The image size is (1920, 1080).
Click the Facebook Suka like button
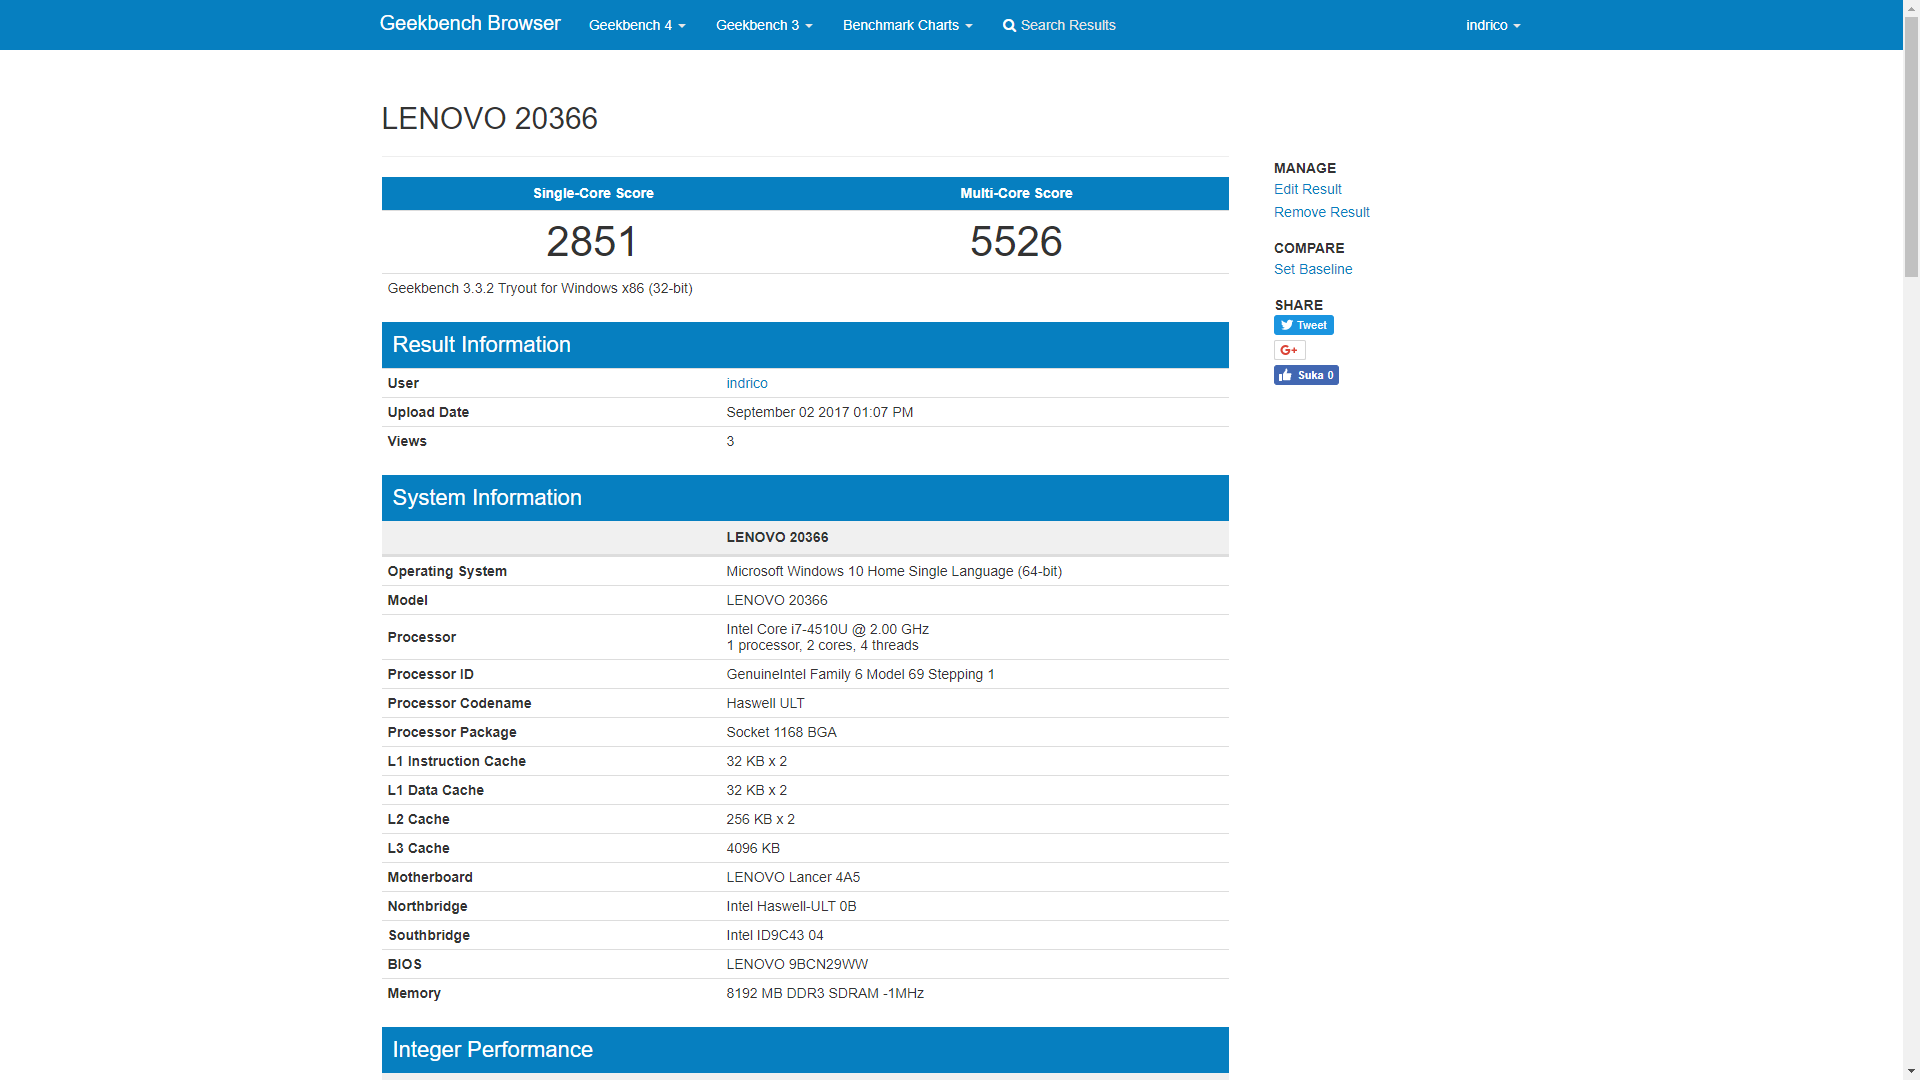[x=1306, y=375]
